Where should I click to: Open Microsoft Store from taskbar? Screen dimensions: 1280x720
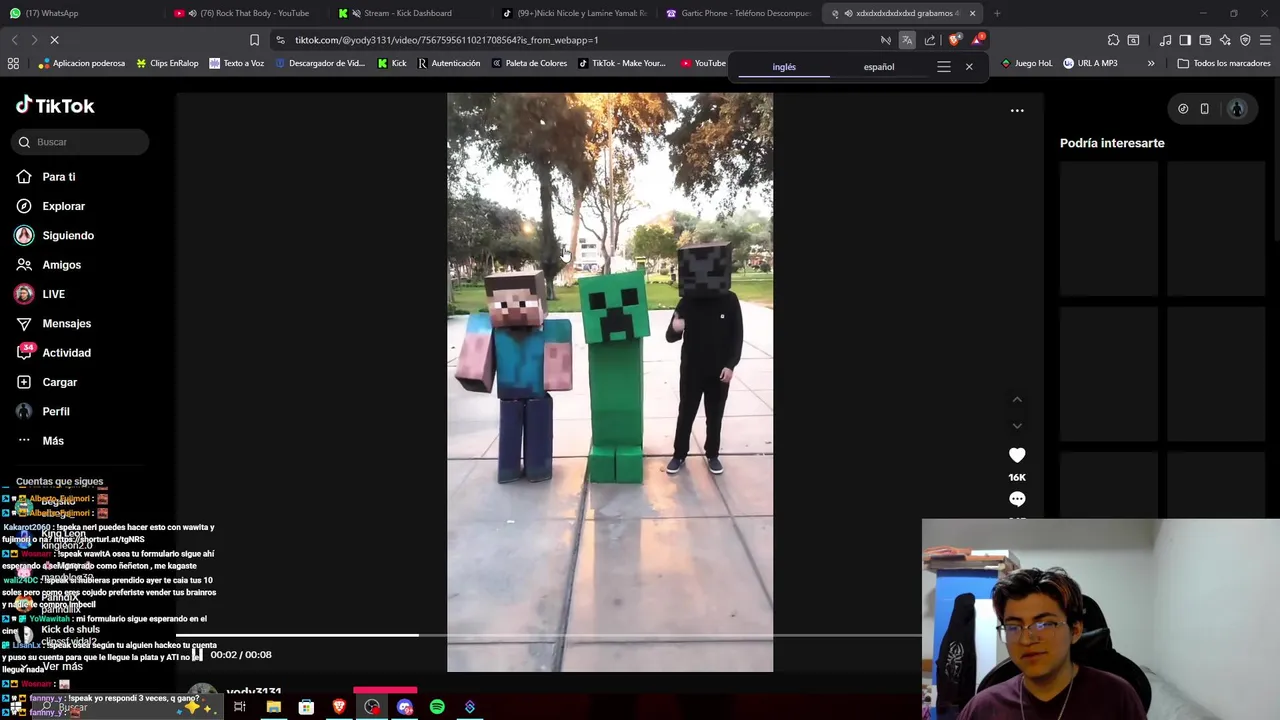point(306,707)
